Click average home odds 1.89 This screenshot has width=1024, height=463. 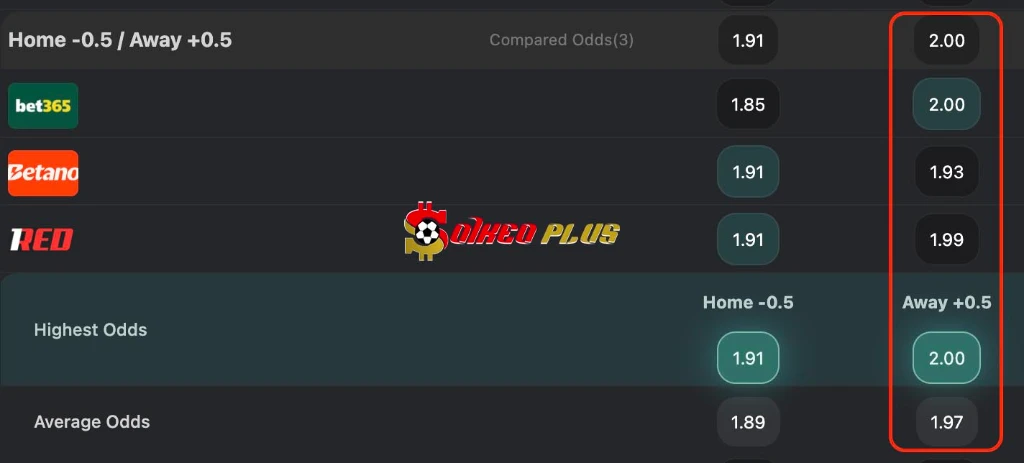(747, 423)
